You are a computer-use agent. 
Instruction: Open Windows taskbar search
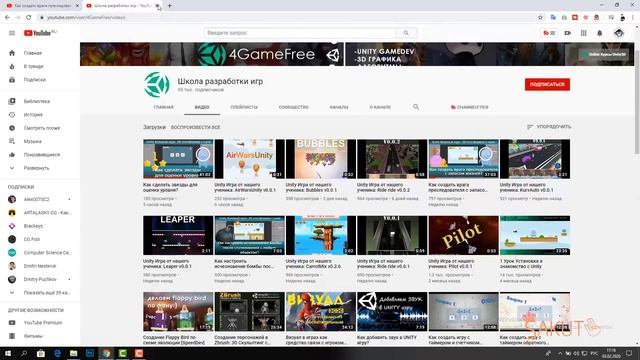point(24,353)
